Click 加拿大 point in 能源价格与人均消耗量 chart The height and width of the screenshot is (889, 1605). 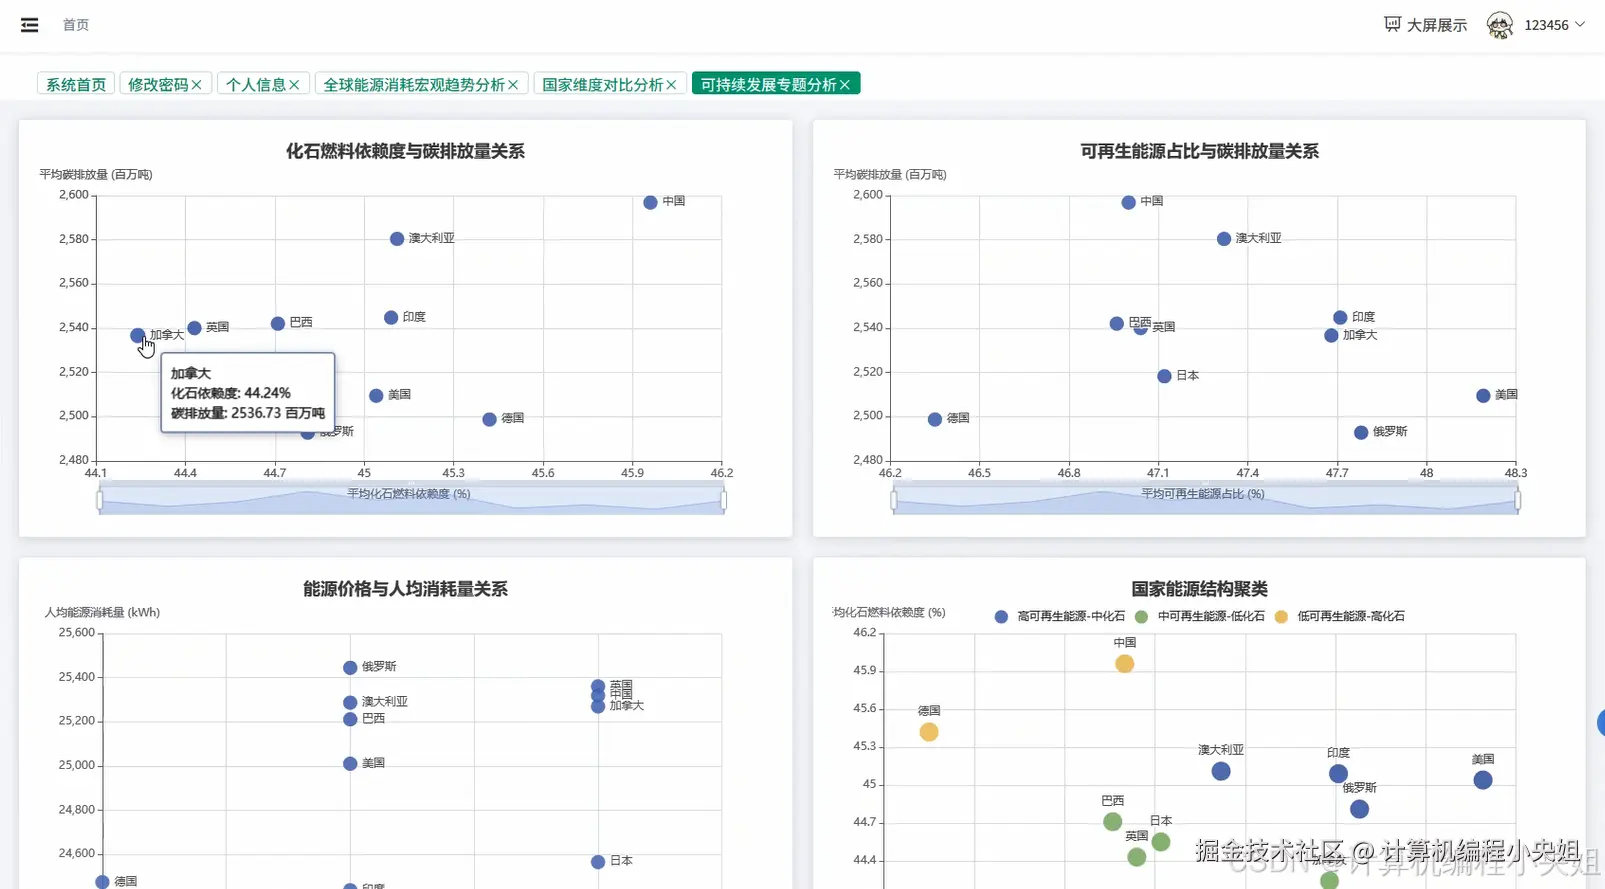(x=598, y=707)
